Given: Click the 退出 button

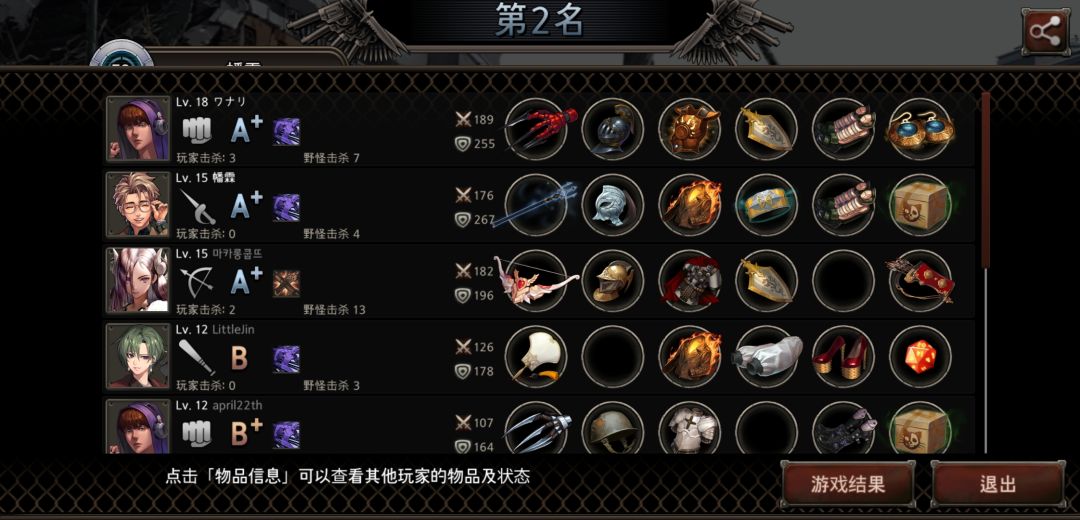Looking at the screenshot, I should pos(998,484).
